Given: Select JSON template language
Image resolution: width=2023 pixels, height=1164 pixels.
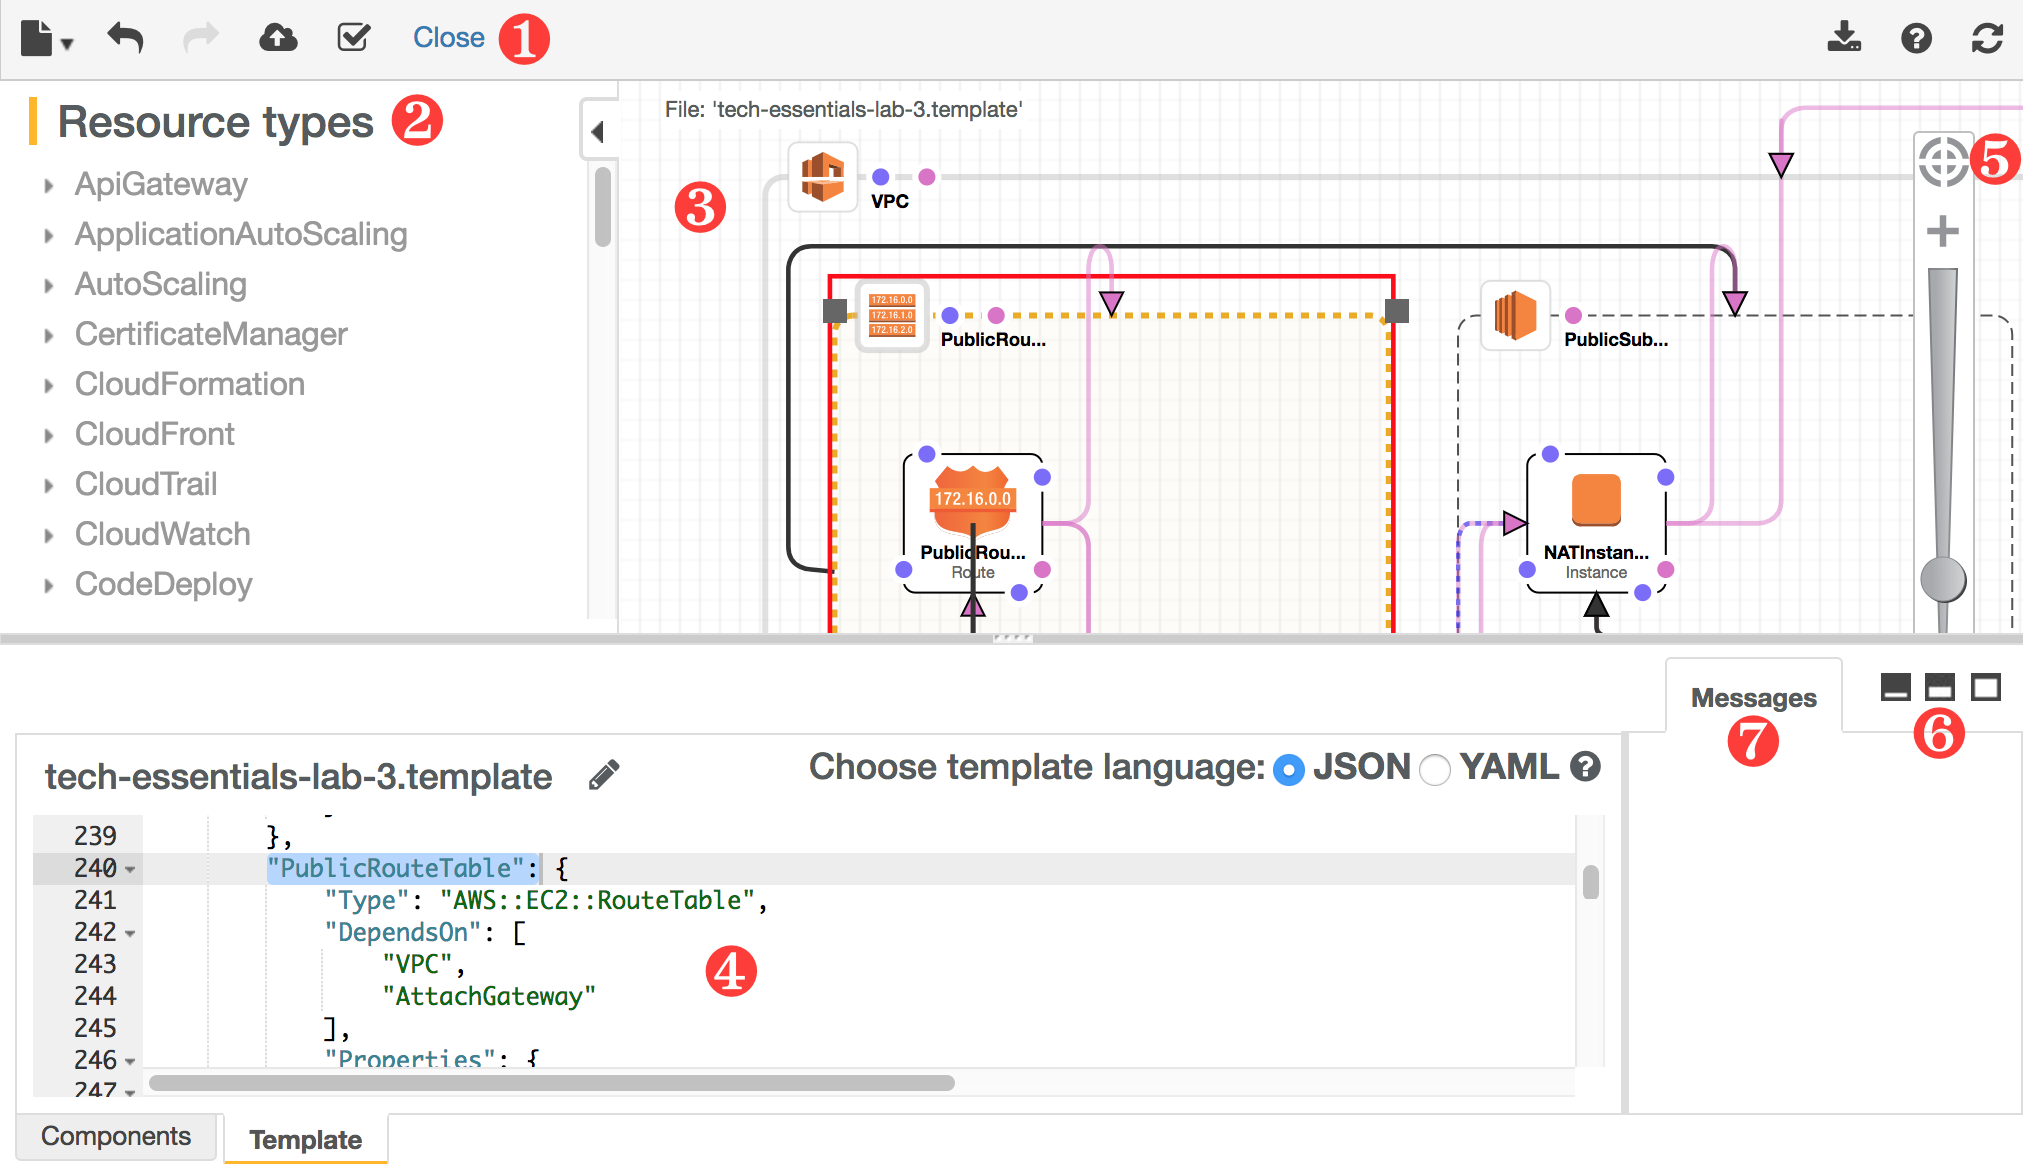Looking at the screenshot, I should [x=1288, y=770].
